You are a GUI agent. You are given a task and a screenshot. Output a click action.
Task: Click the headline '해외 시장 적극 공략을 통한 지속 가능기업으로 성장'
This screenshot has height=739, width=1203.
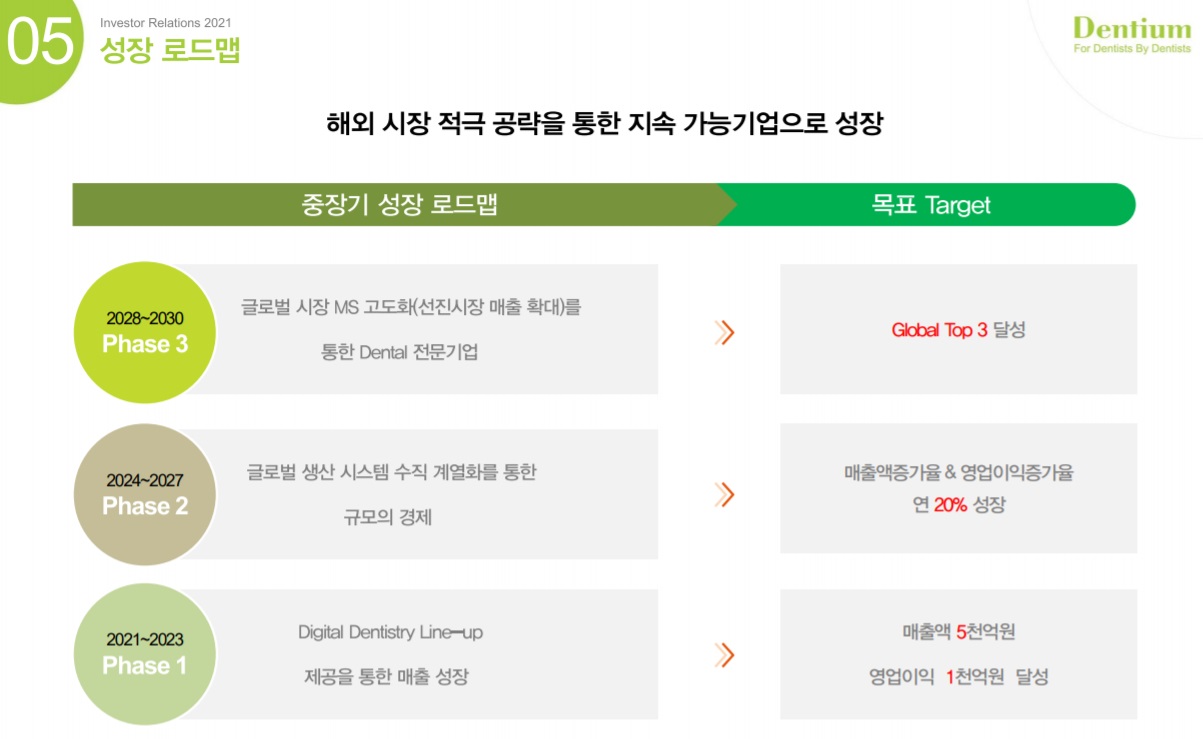tap(605, 124)
